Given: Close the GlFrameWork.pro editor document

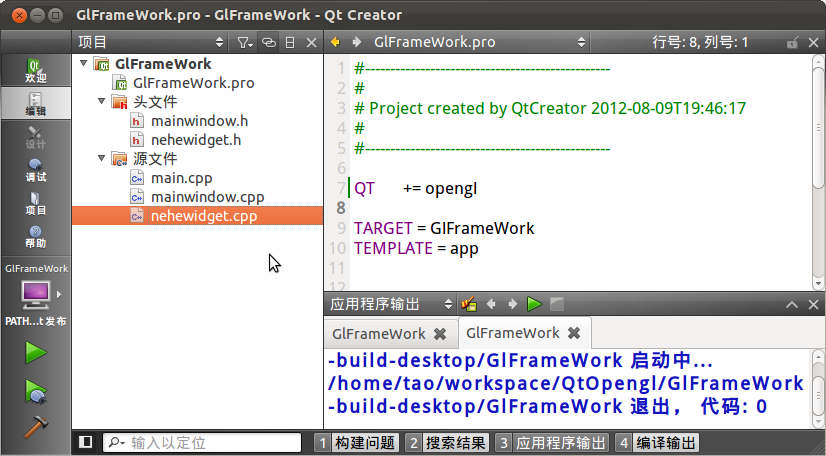Looking at the screenshot, I should (x=813, y=43).
